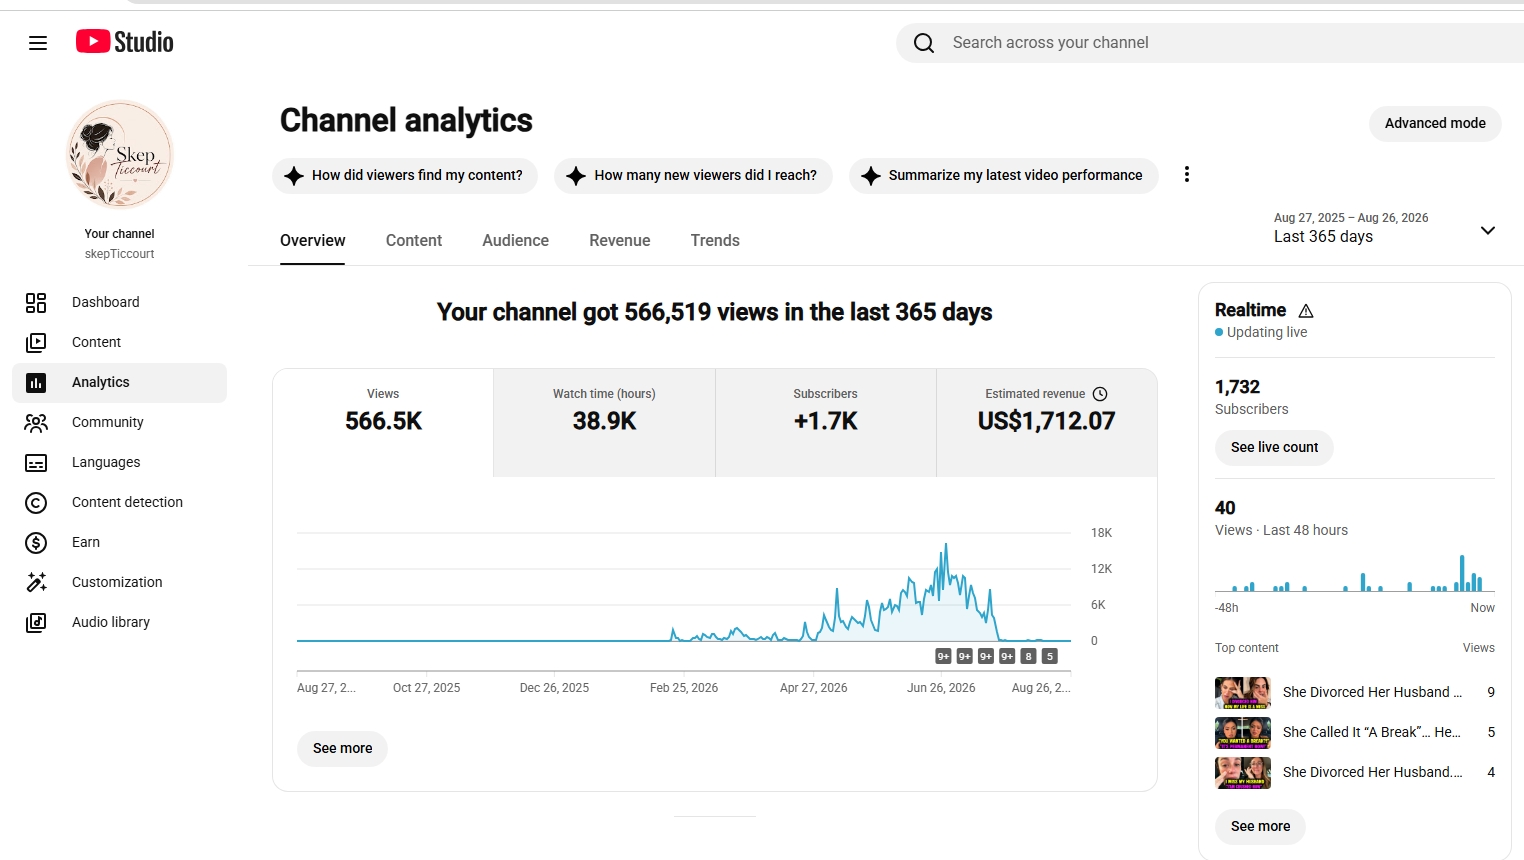Switch to the Revenue tab

click(x=619, y=240)
